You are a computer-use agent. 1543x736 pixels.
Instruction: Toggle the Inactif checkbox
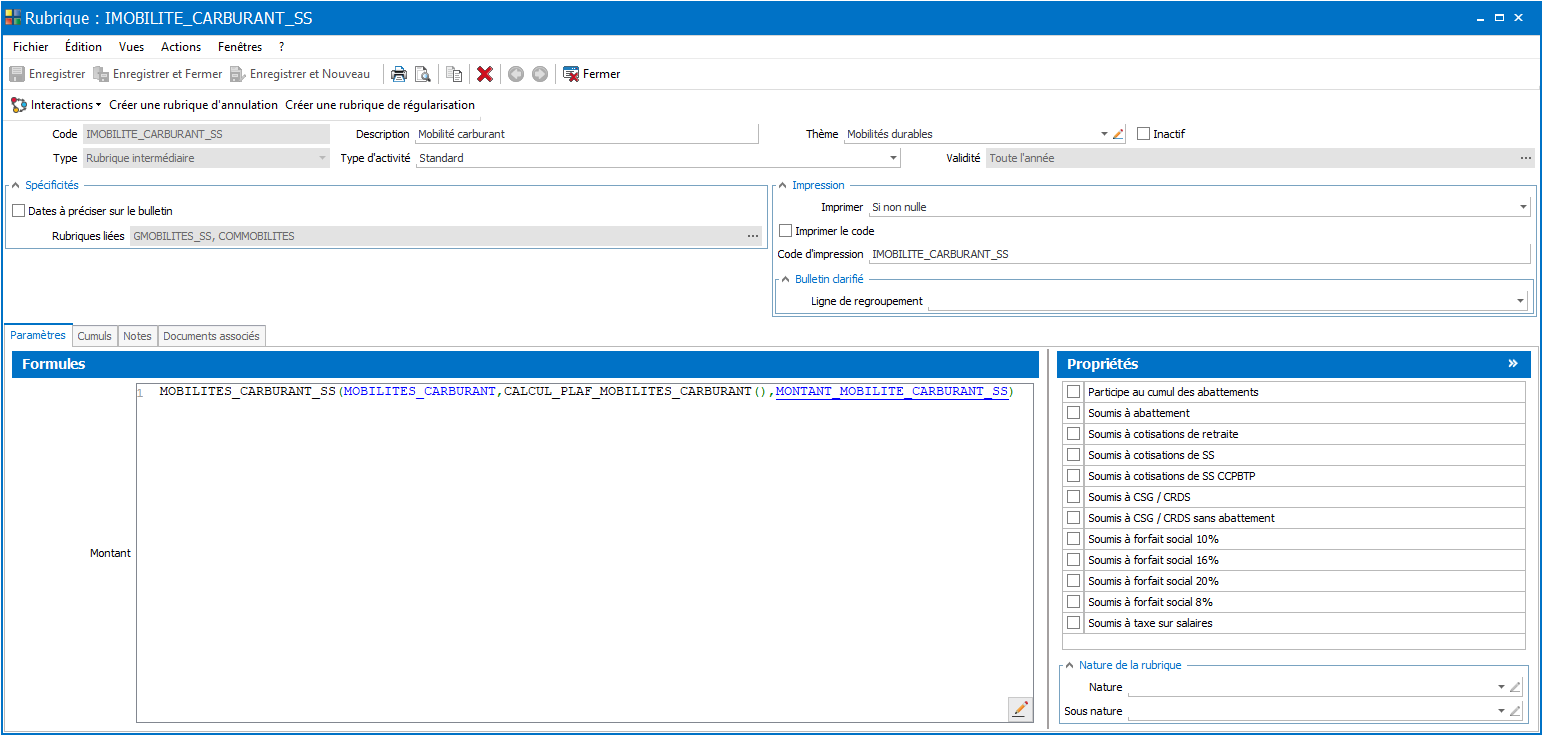(1144, 134)
